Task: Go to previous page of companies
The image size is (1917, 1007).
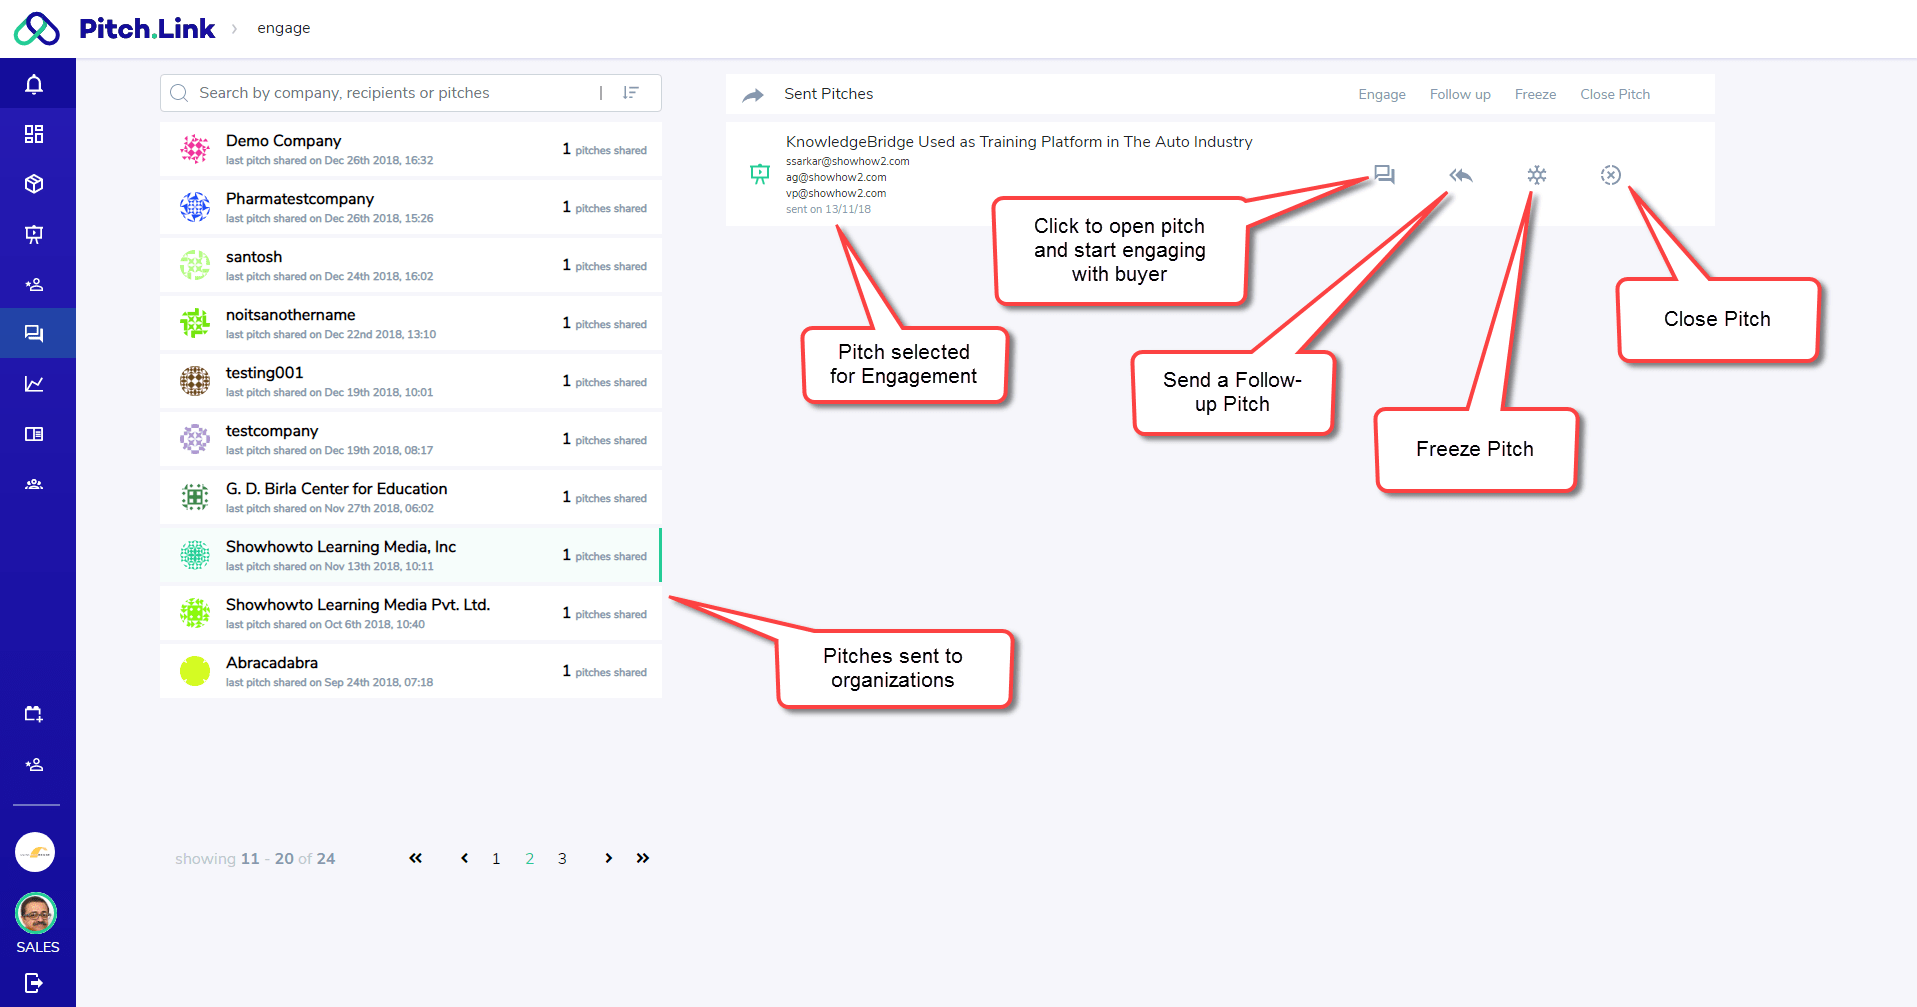Action: 464,858
